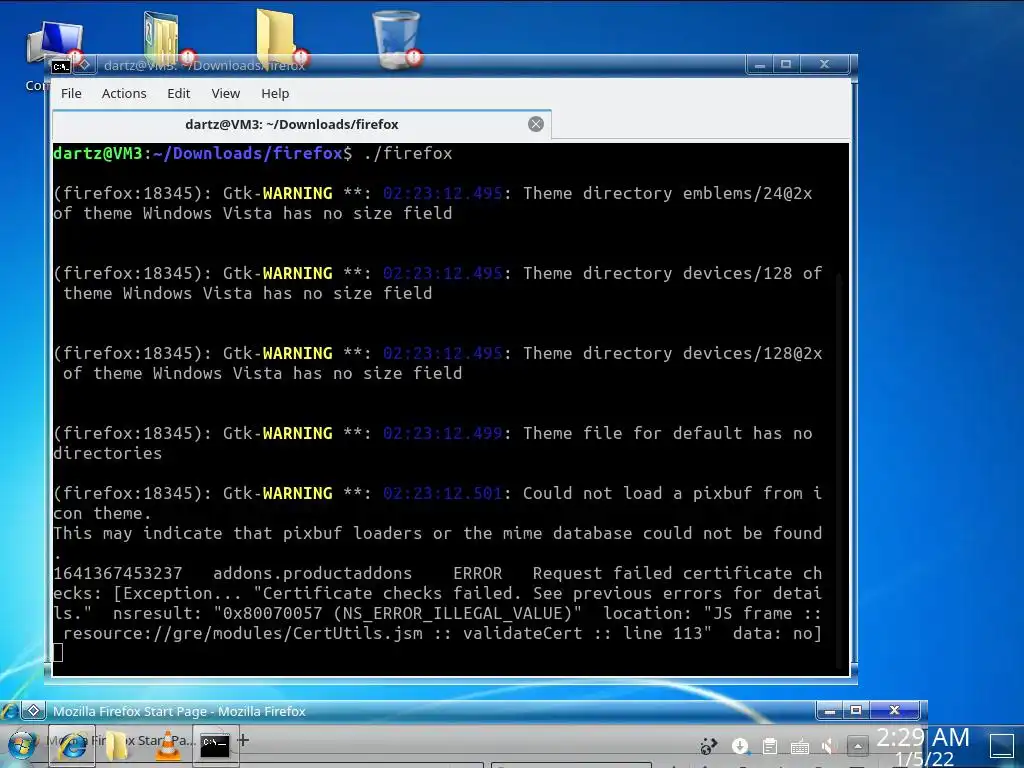Open the file manager folder in the taskbar
1024x768 pixels.
tap(117, 745)
